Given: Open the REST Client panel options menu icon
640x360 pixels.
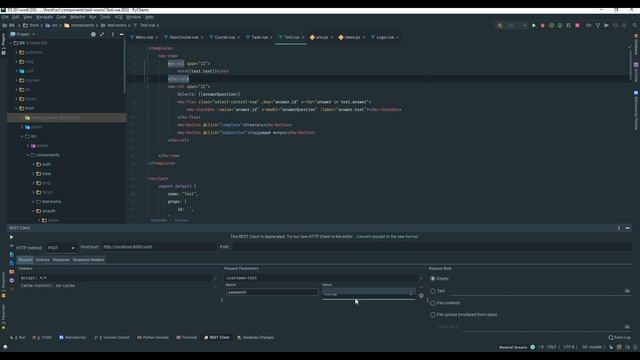Looking at the screenshot, I should 619,228.
